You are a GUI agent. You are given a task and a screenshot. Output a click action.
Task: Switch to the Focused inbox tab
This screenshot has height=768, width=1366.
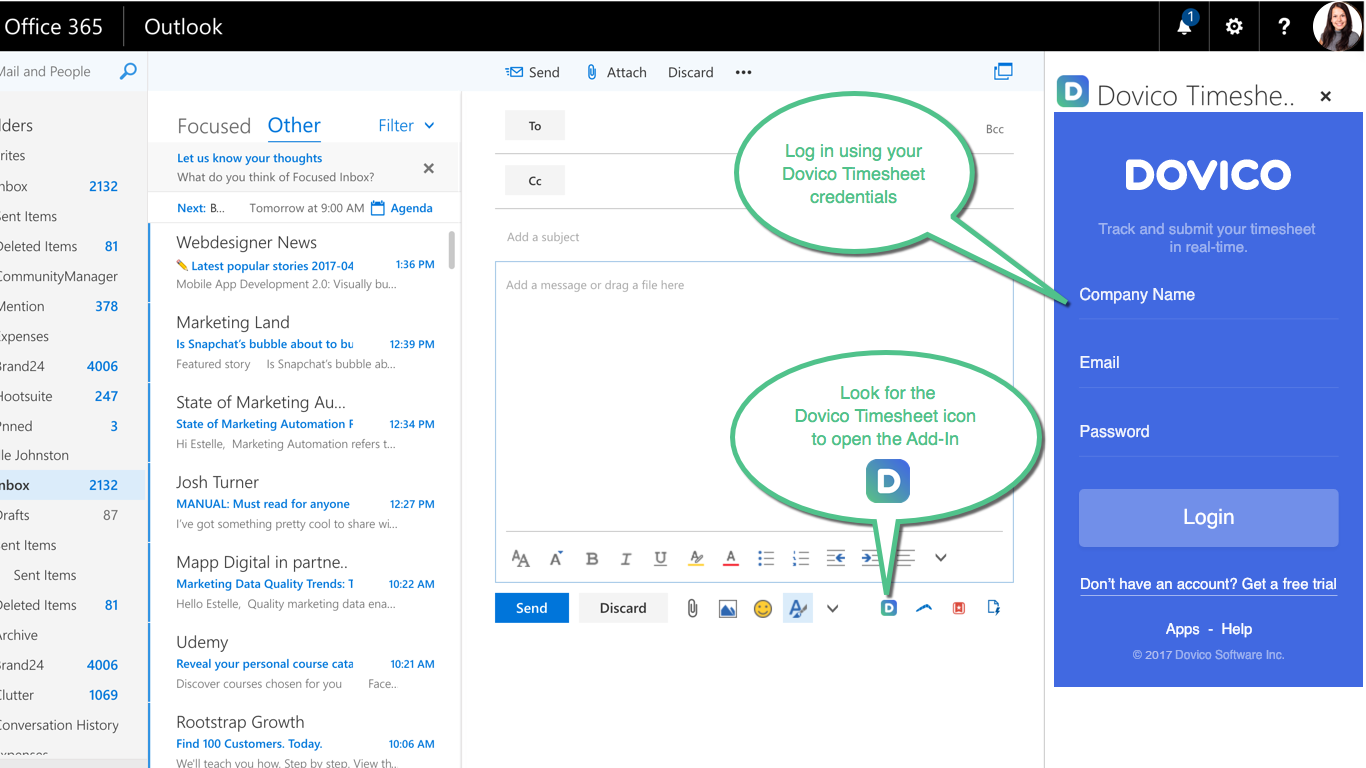214,126
